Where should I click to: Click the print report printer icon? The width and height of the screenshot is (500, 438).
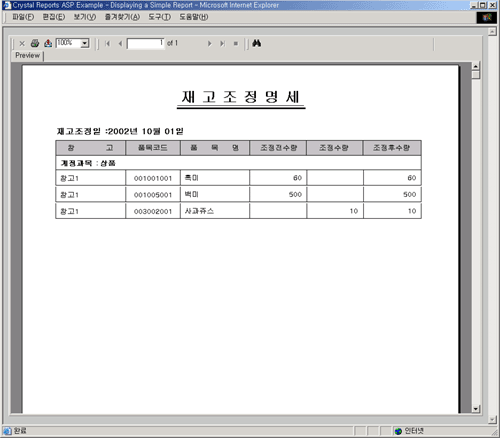35,43
